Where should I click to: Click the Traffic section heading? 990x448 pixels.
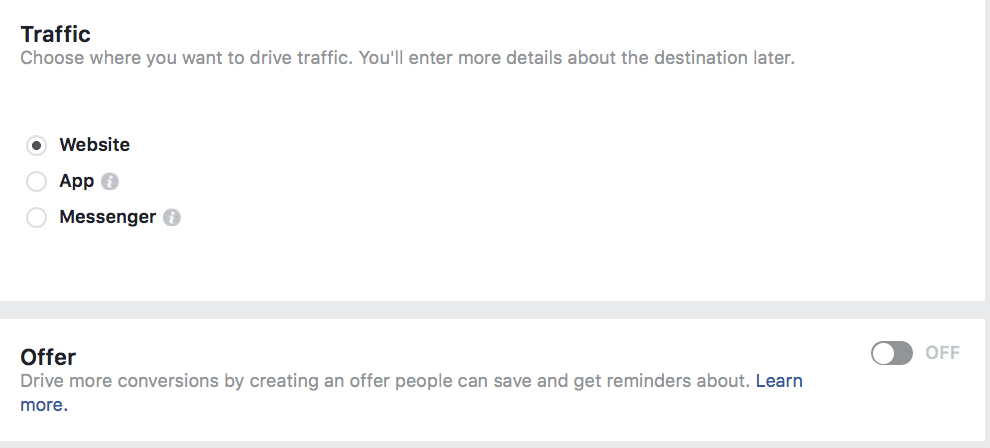coord(55,35)
